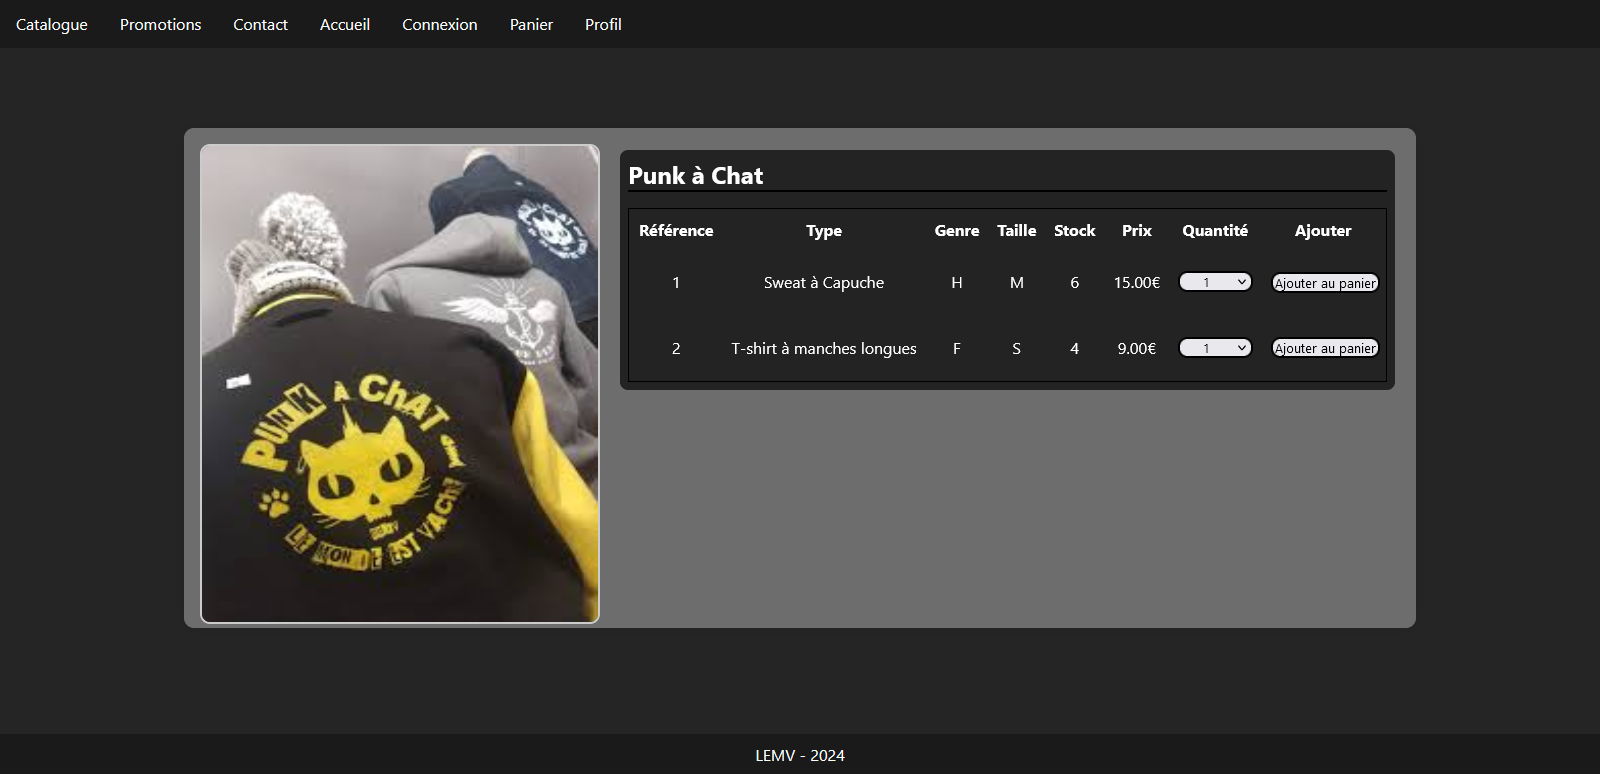This screenshot has height=774, width=1600.
Task: Click the Punk à Chat product title
Action: [696, 176]
